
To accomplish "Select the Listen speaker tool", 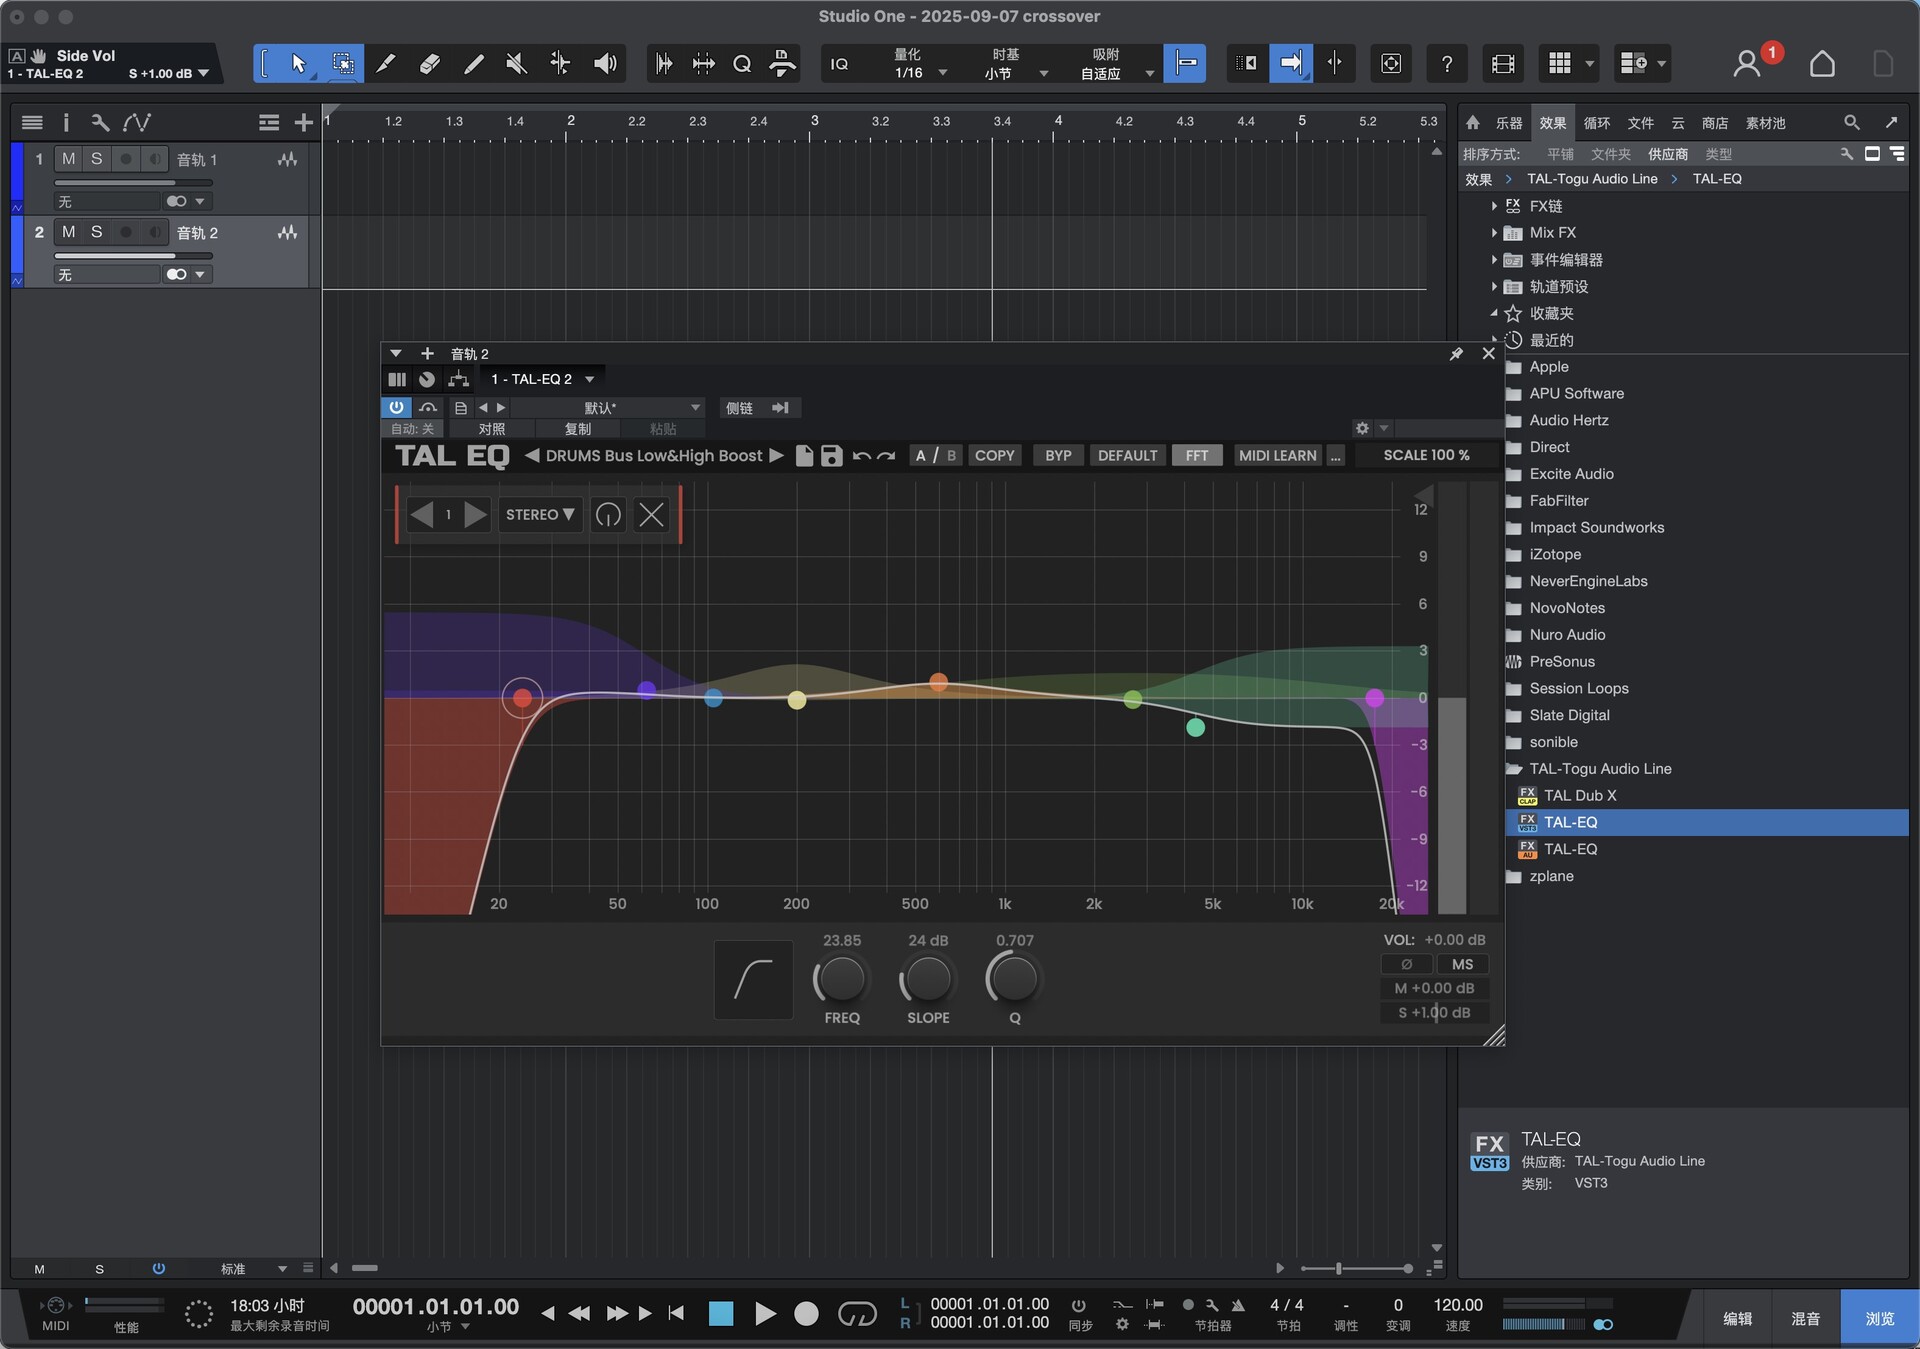I will pos(605,64).
